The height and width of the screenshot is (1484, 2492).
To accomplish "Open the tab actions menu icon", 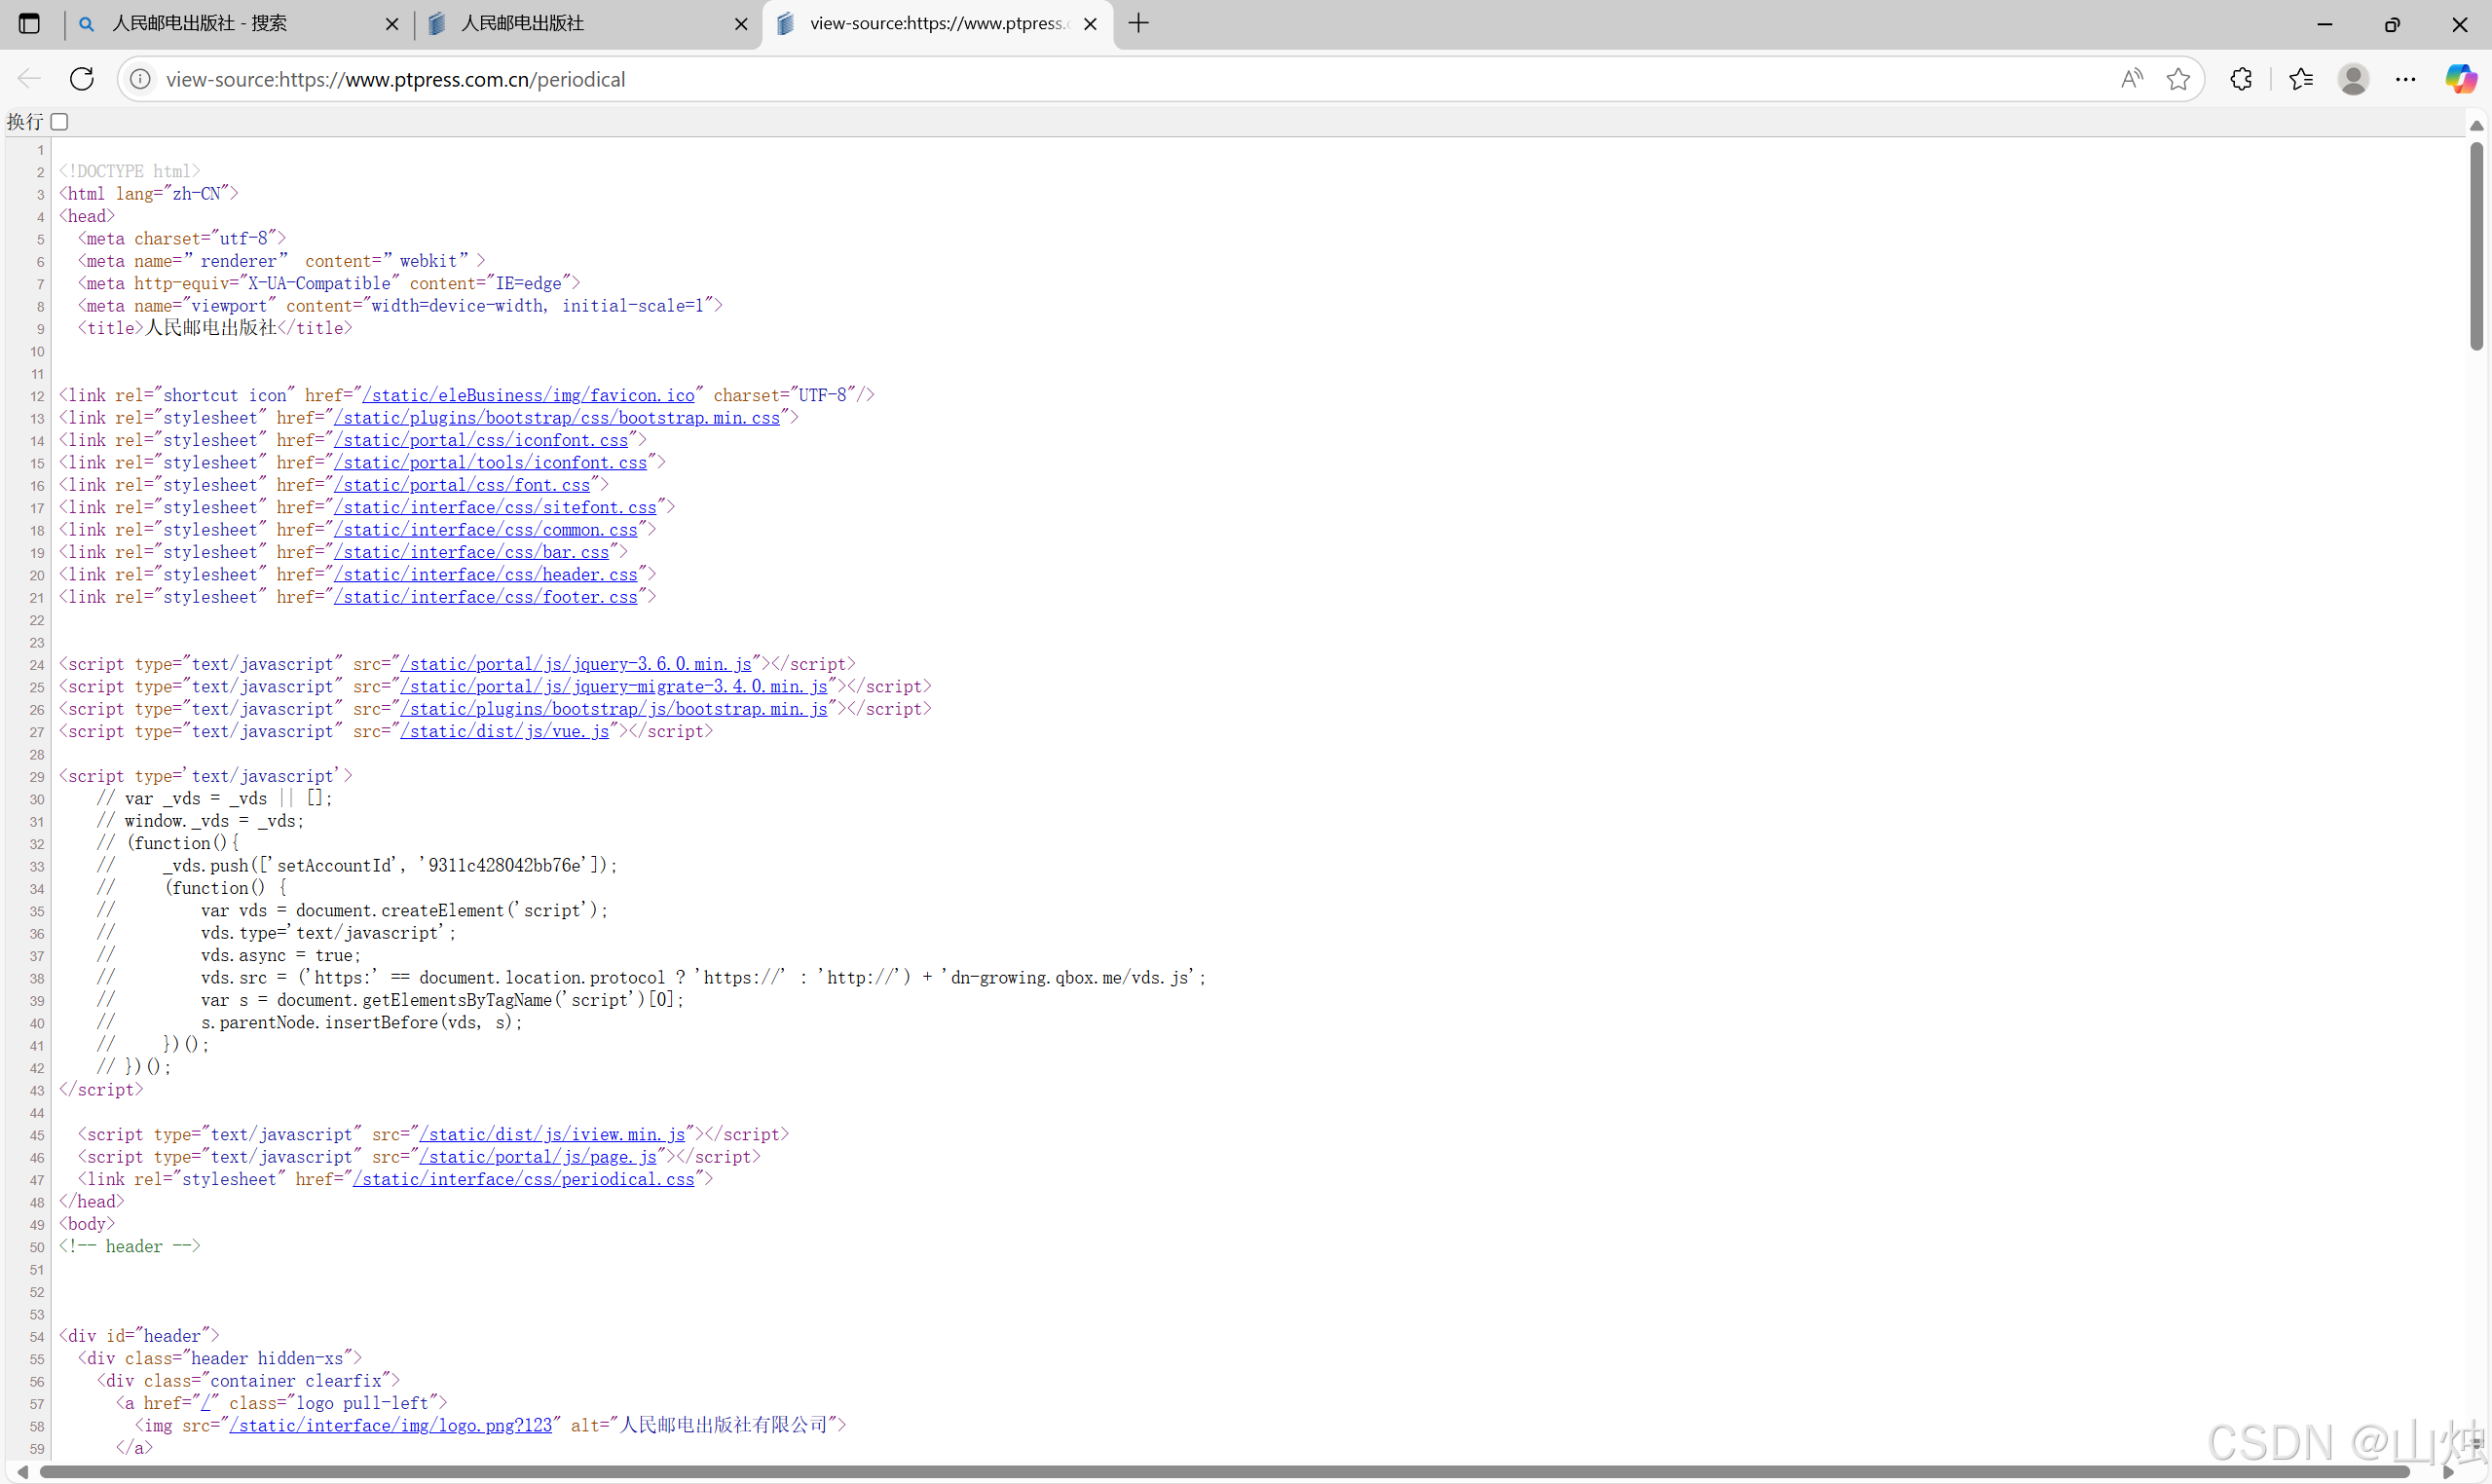I will tap(29, 23).
